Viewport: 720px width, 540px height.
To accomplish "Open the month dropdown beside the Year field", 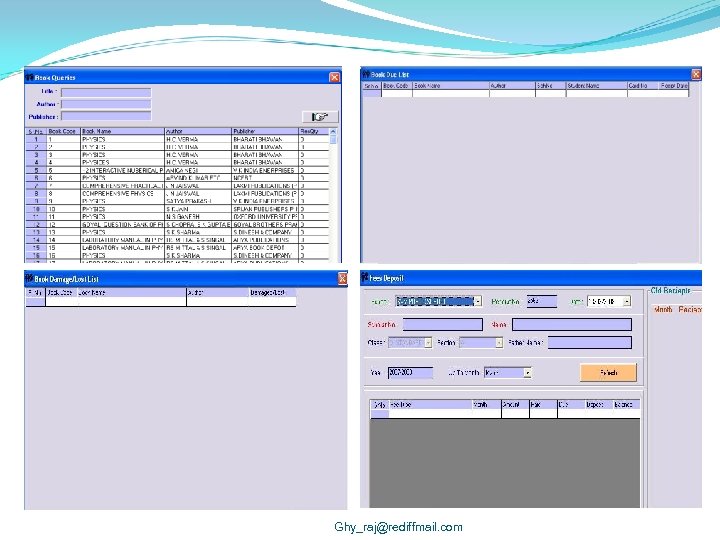I will [x=528, y=373].
